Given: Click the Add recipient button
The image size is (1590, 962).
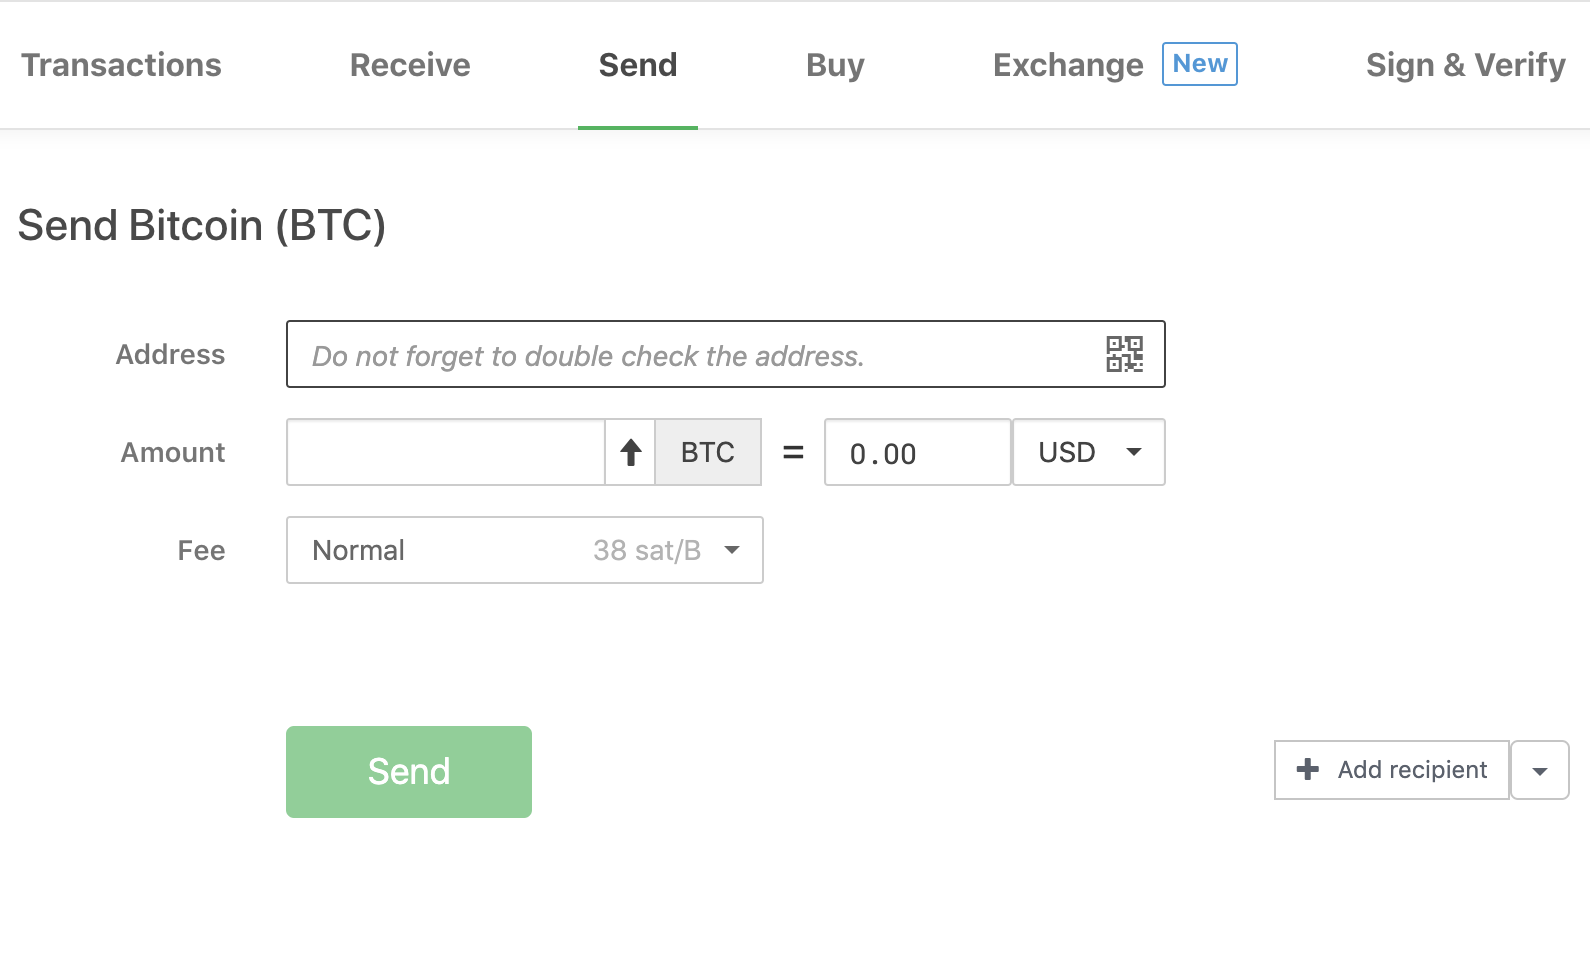Looking at the screenshot, I should click(1392, 770).
